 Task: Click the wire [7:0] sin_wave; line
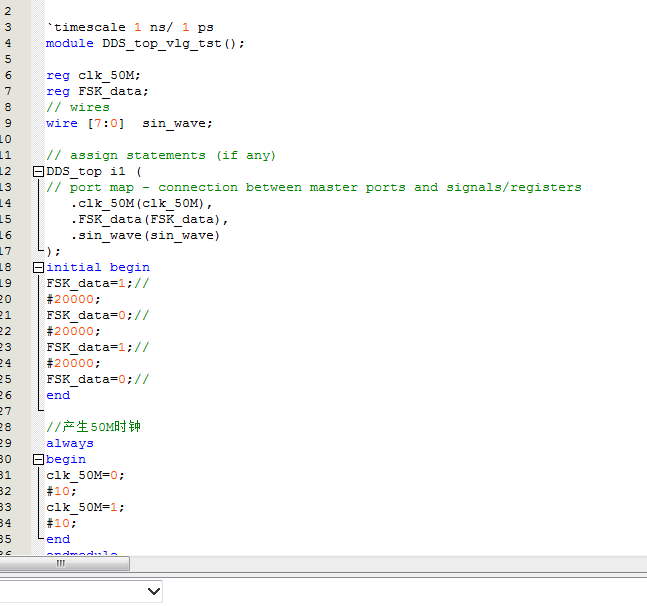click(129, 123)
